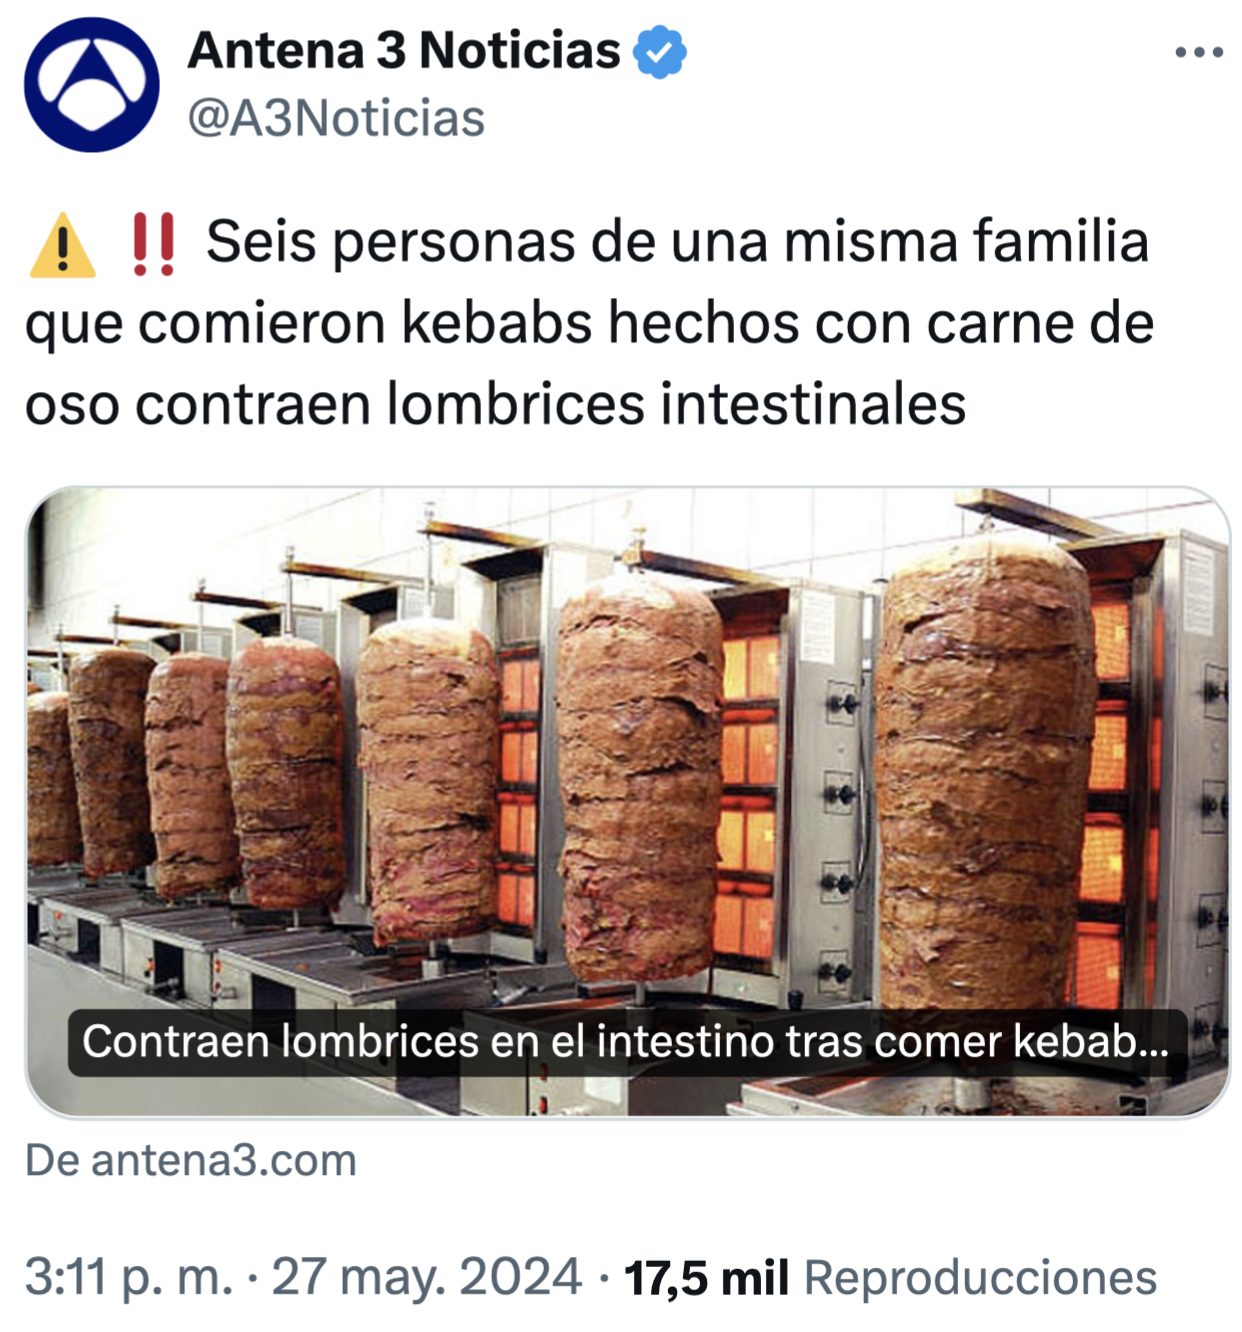Select the tweet text about kebabs

coord(590,323)
